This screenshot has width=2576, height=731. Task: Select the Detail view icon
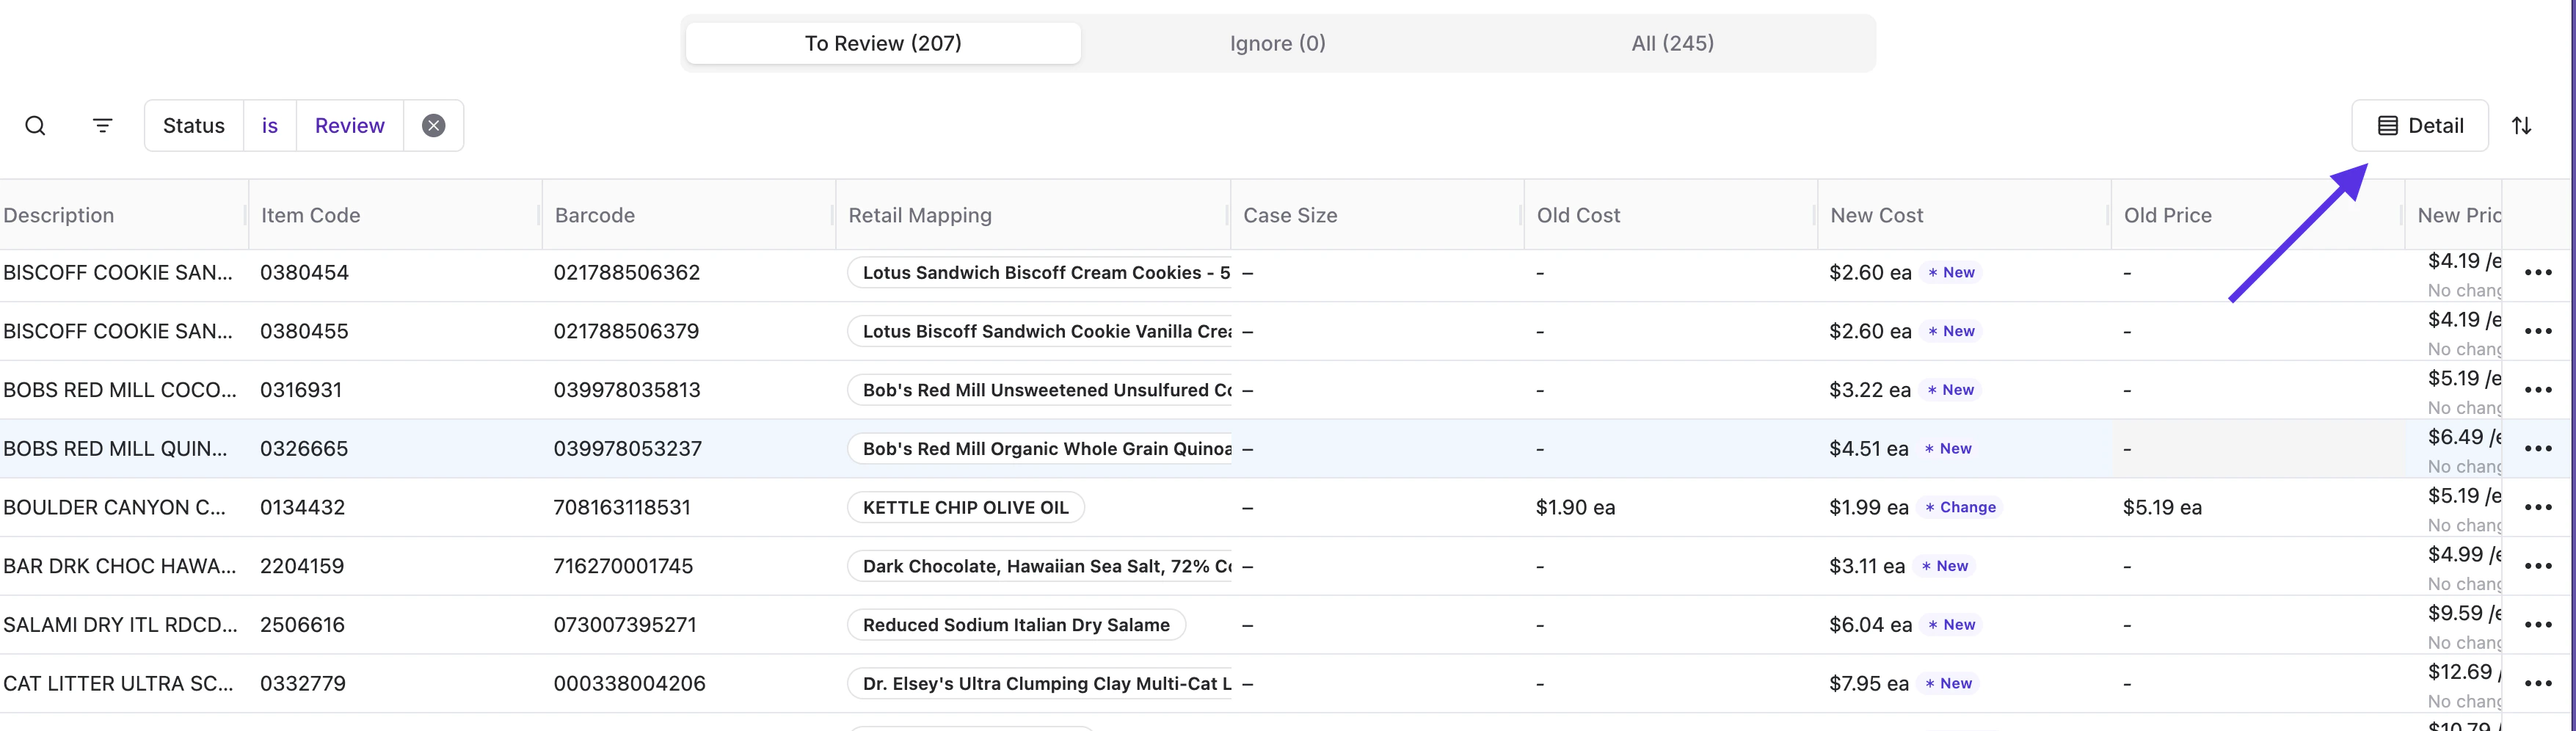(2390, 125)
